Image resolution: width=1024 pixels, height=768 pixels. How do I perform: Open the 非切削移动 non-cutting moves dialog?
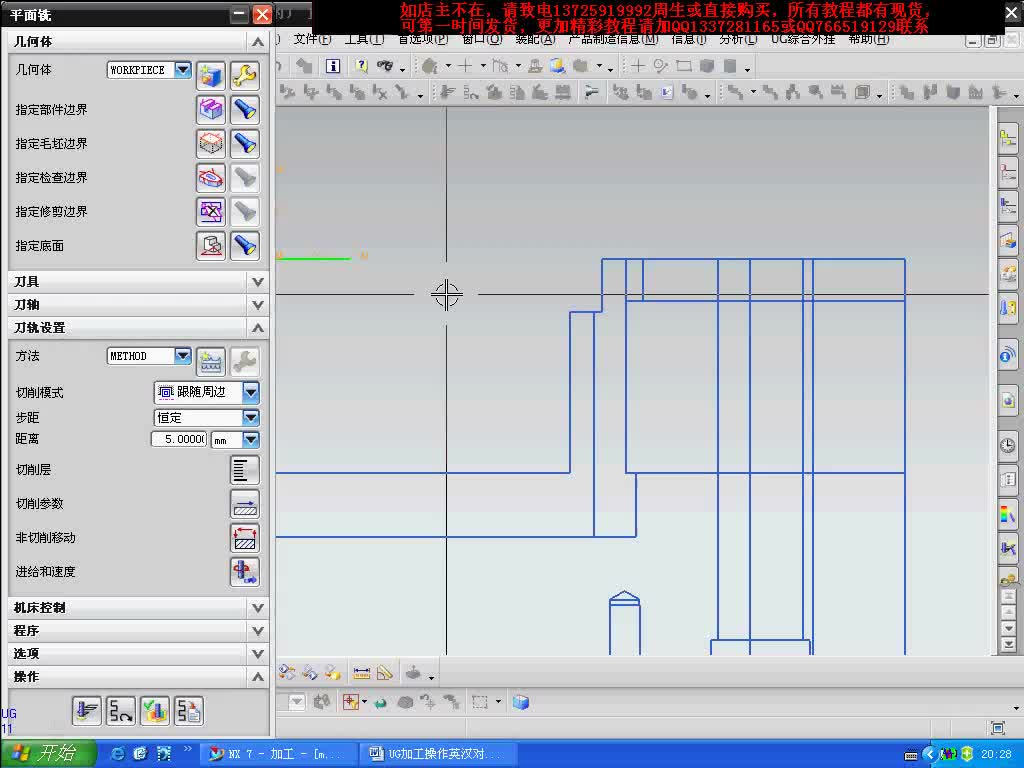[x=245, y=538]
